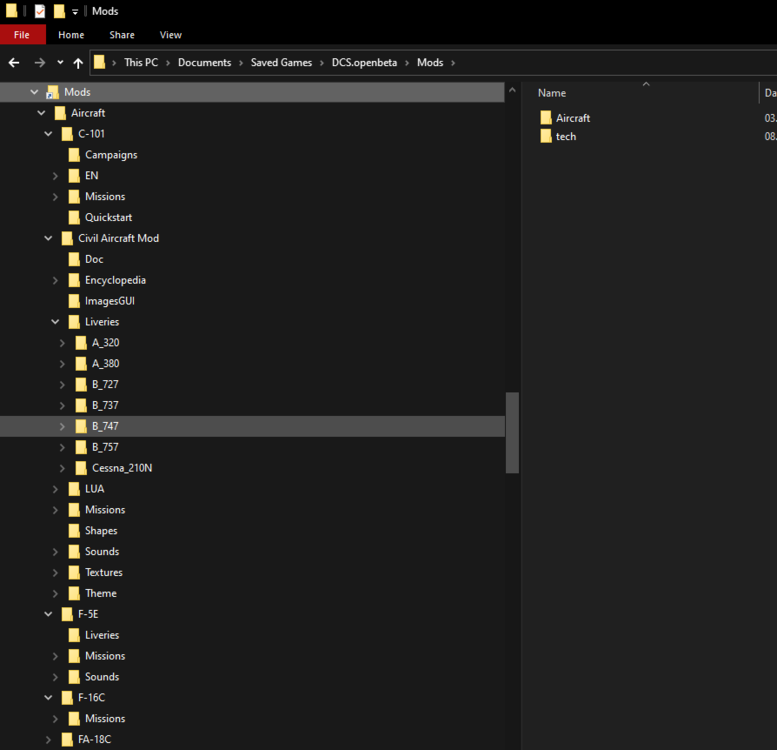The height and width of the screenshot is (750, 777).
Task: Collapse the C-101 tree node
Action: pyautogui.click(x=48, y=134)
